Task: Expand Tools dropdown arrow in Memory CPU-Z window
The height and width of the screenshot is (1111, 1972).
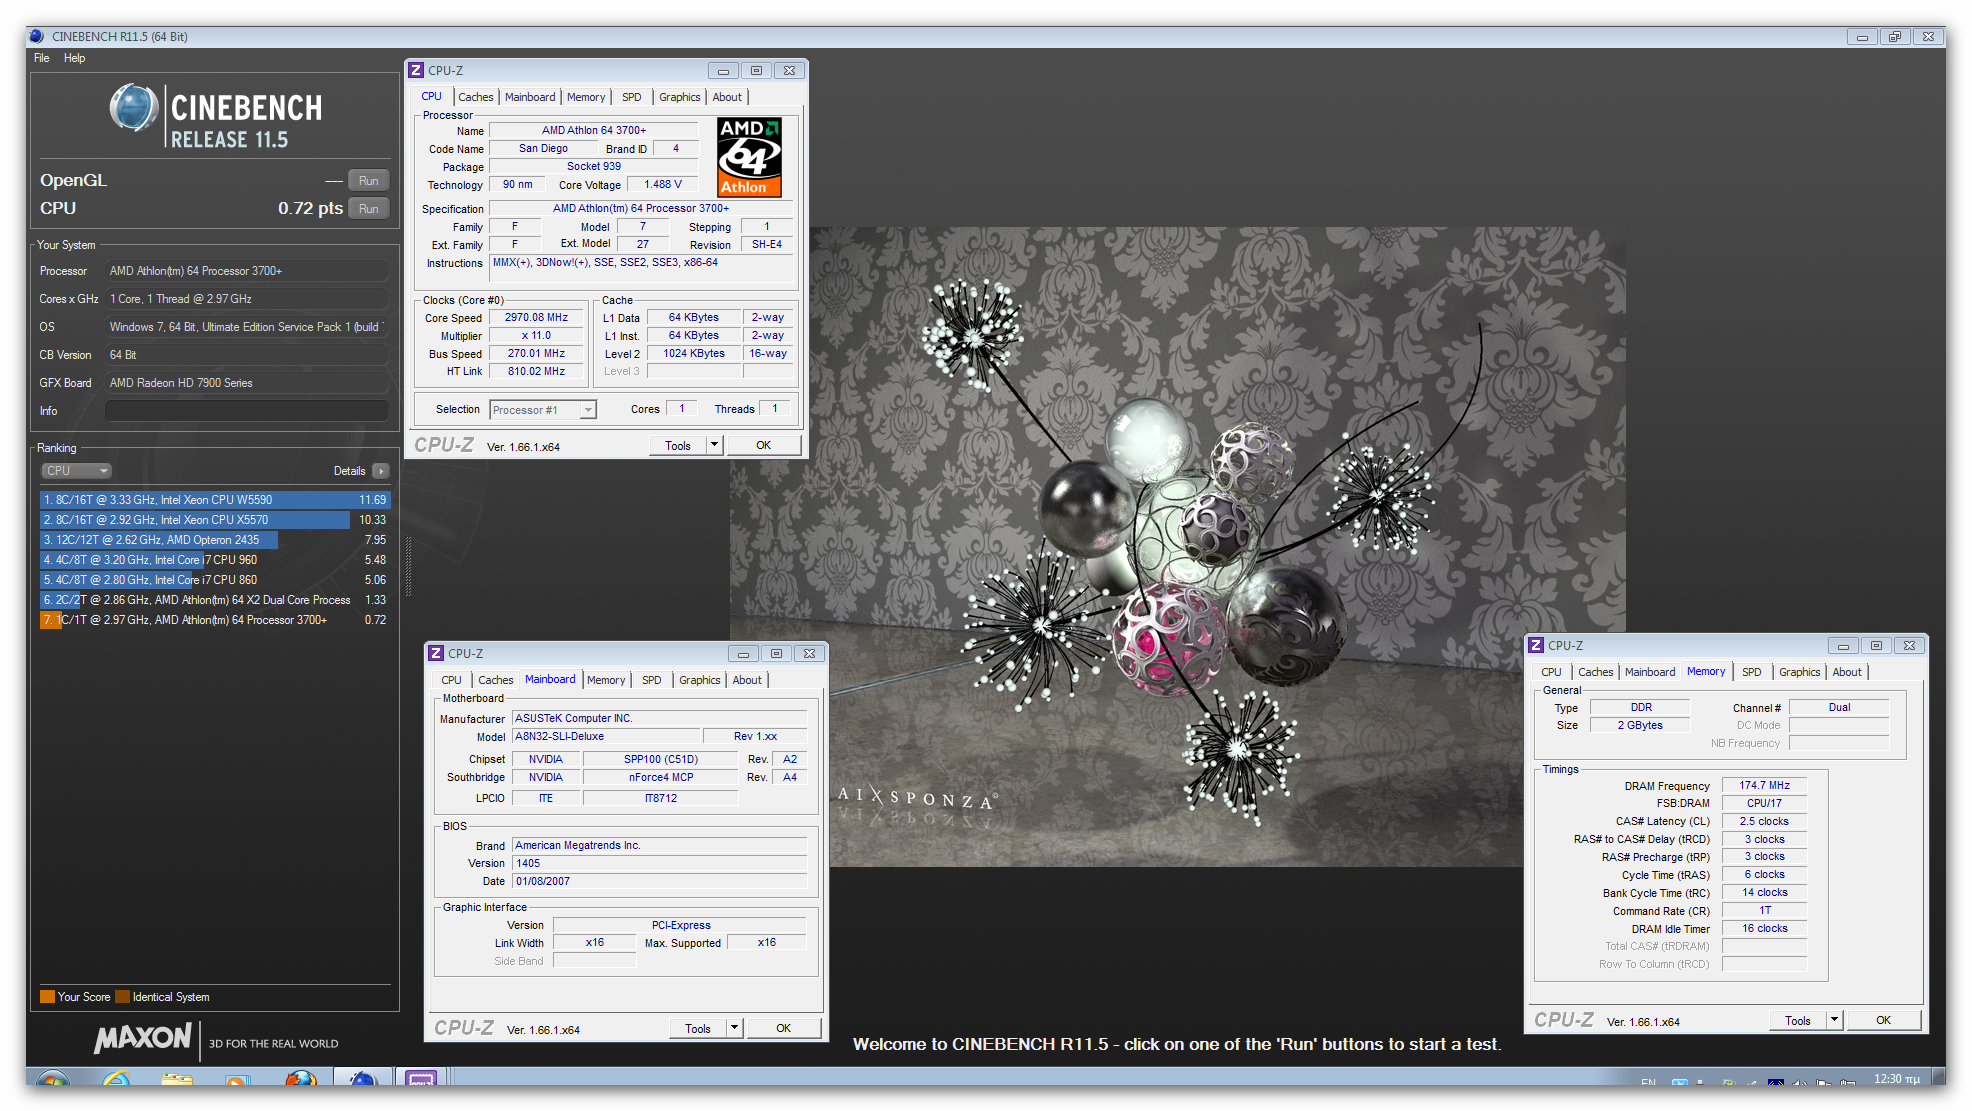Action: click(x=1834, y=1021)
